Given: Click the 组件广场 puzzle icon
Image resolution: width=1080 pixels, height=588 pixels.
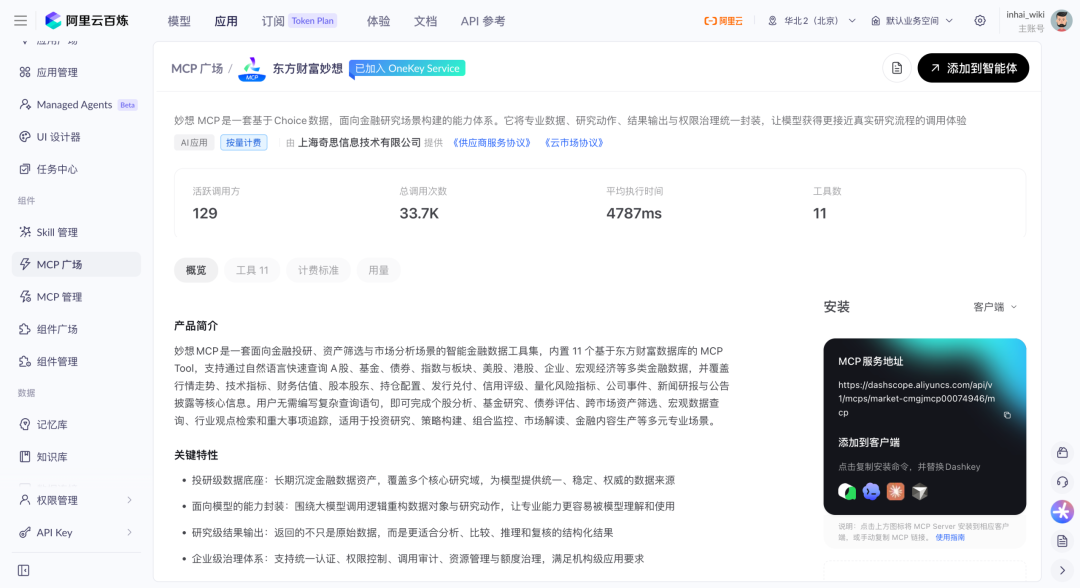Looking at the screenshot, I should pyautogui.click(x=25, y=329).
